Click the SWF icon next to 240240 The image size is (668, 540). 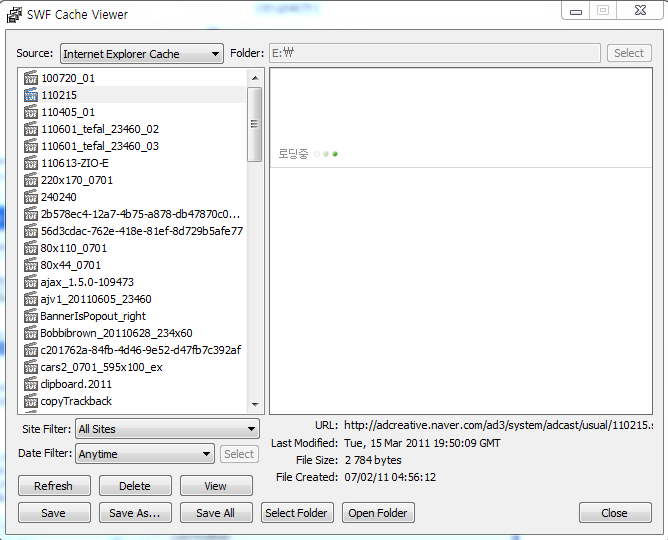click(31, 197)
